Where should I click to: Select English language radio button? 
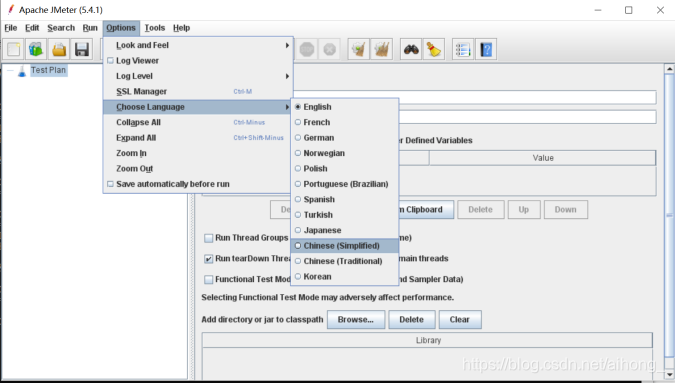[298, 107]
